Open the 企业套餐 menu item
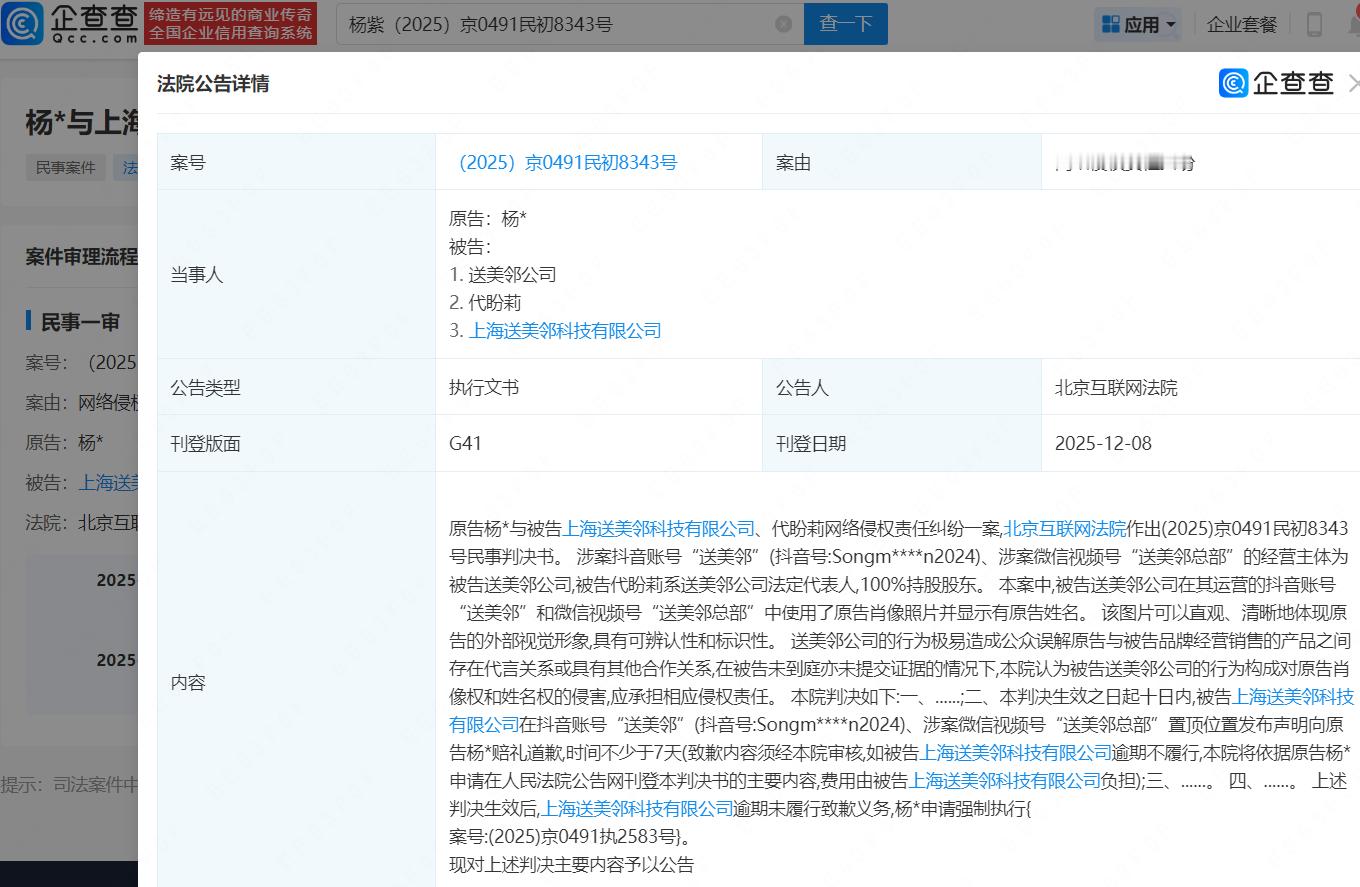This screenshot has width=1360, height=887. [1242, 24]
